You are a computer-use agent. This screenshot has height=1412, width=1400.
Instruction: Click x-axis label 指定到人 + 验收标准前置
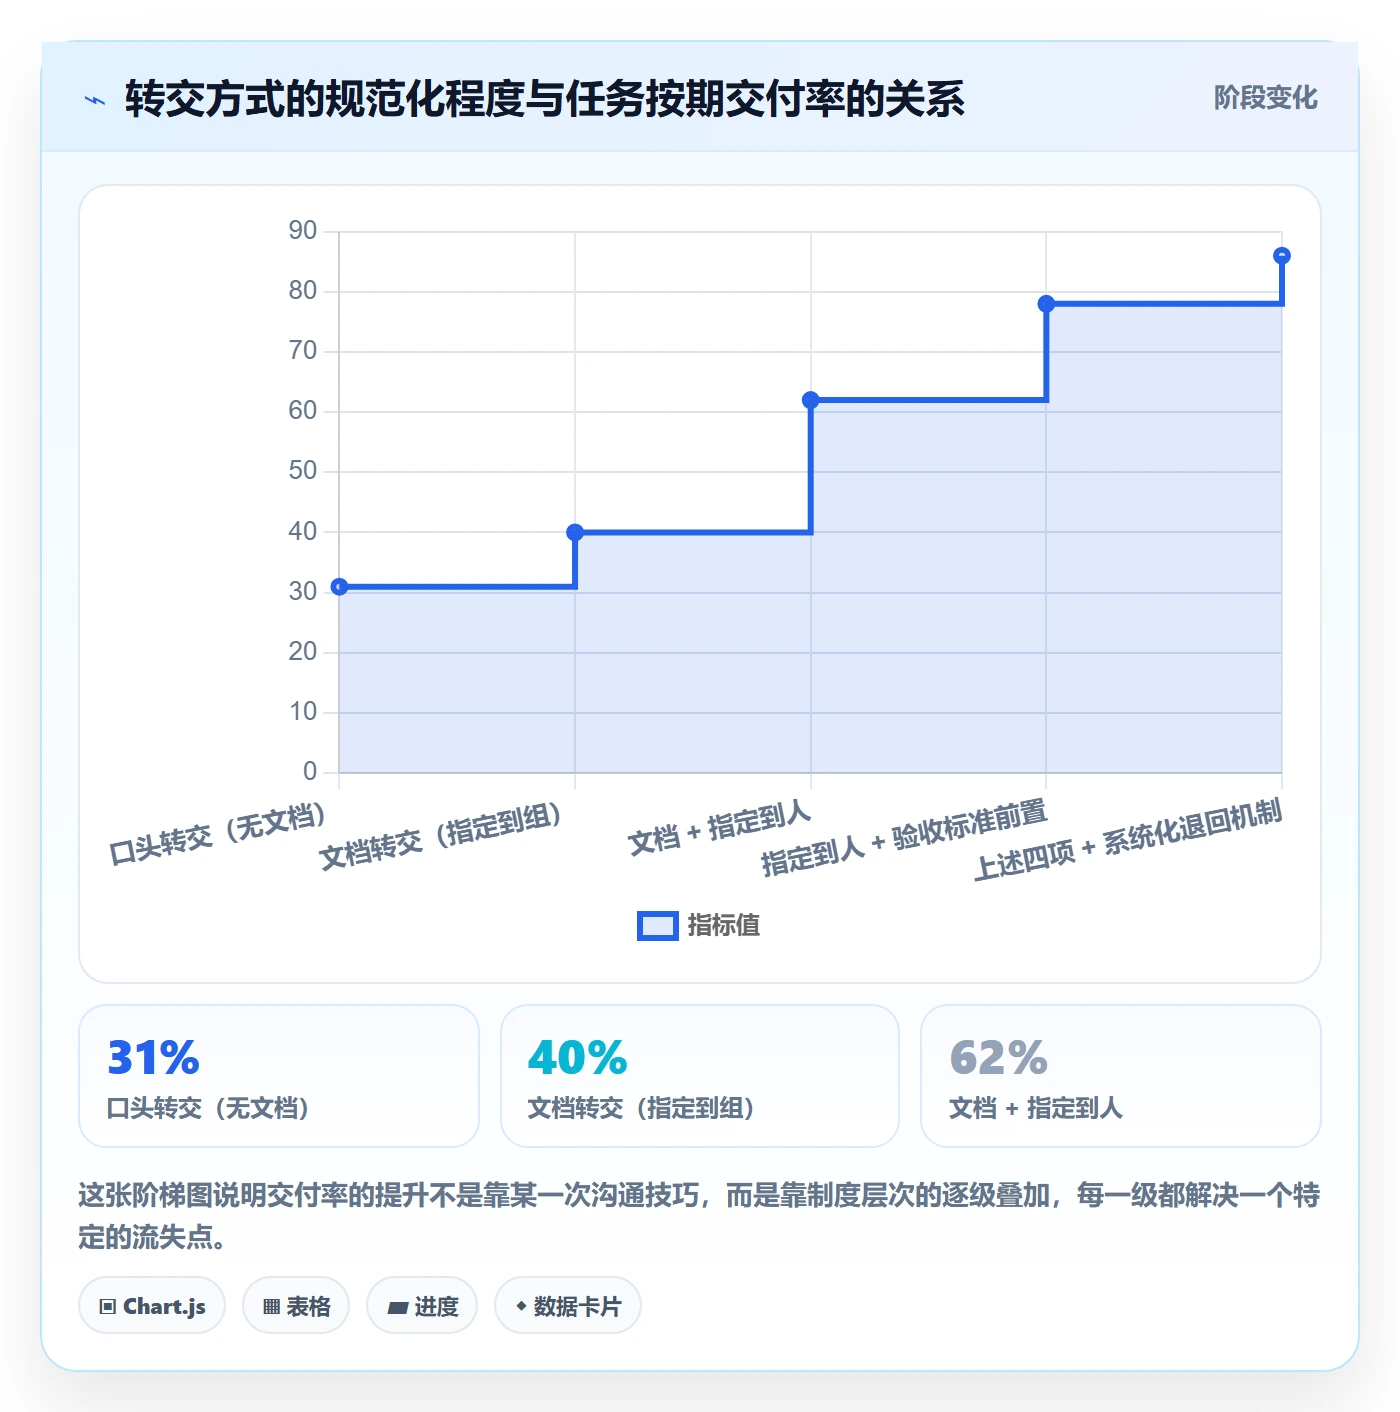(x=904, y=838)
